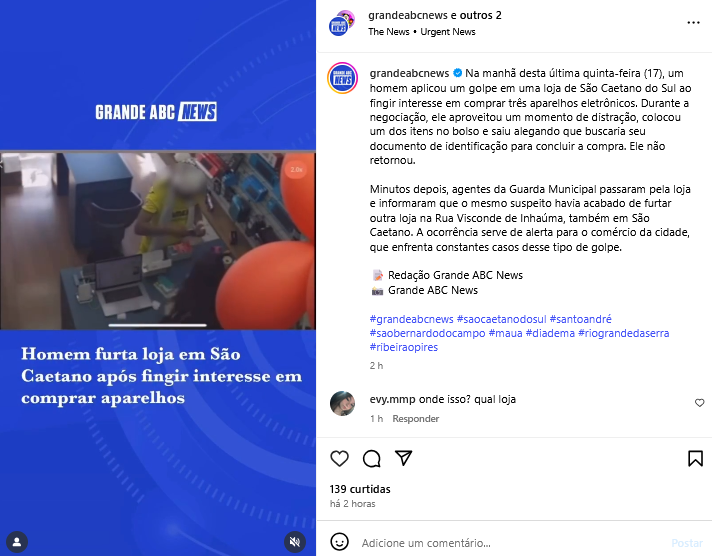
Task: Open the #santoandré hashtag link
Action: [580, 319]
